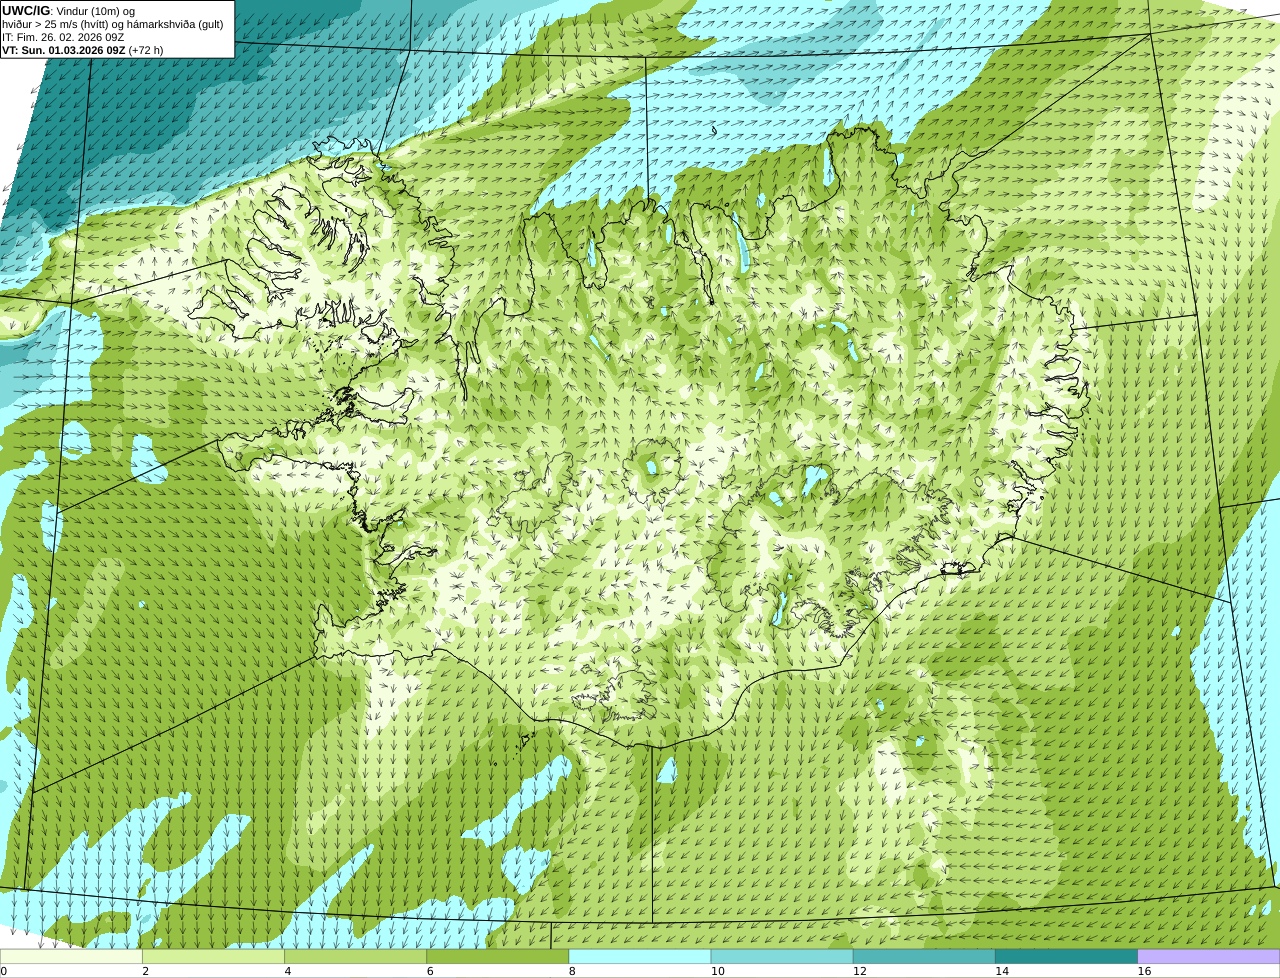
Task: Click the legend value "0"
Action: (4, 971)
